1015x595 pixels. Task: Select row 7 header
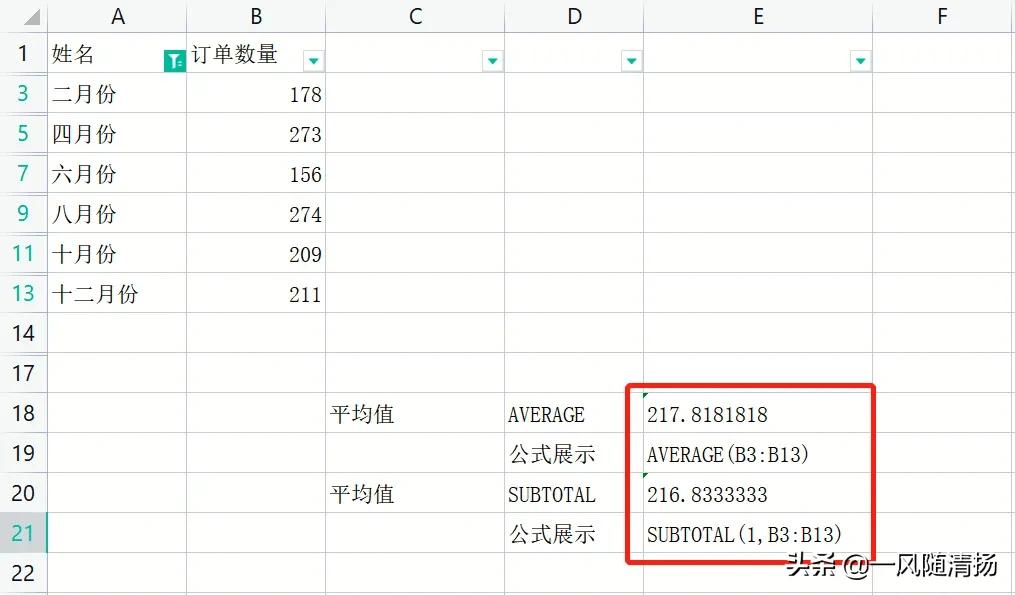pos(23,174)
